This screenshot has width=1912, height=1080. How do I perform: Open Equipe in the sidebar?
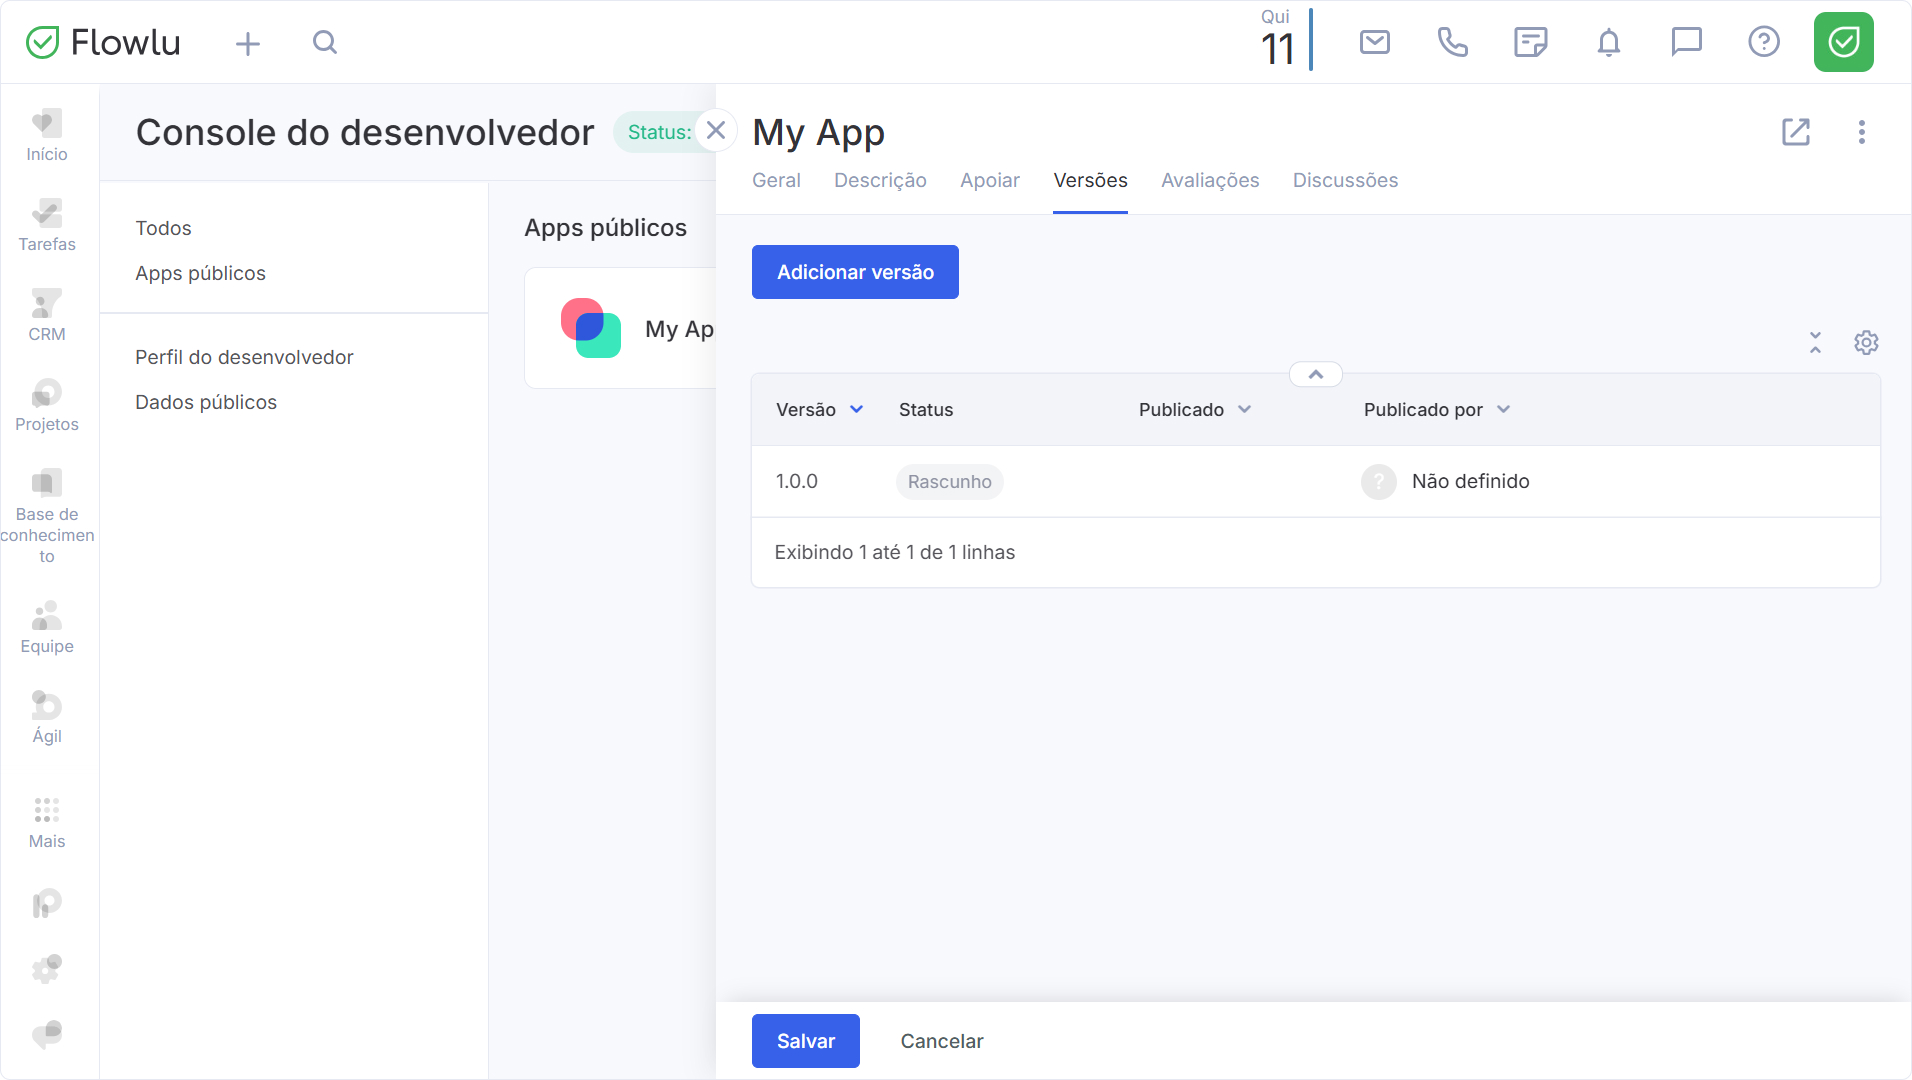tap(47, 627)
